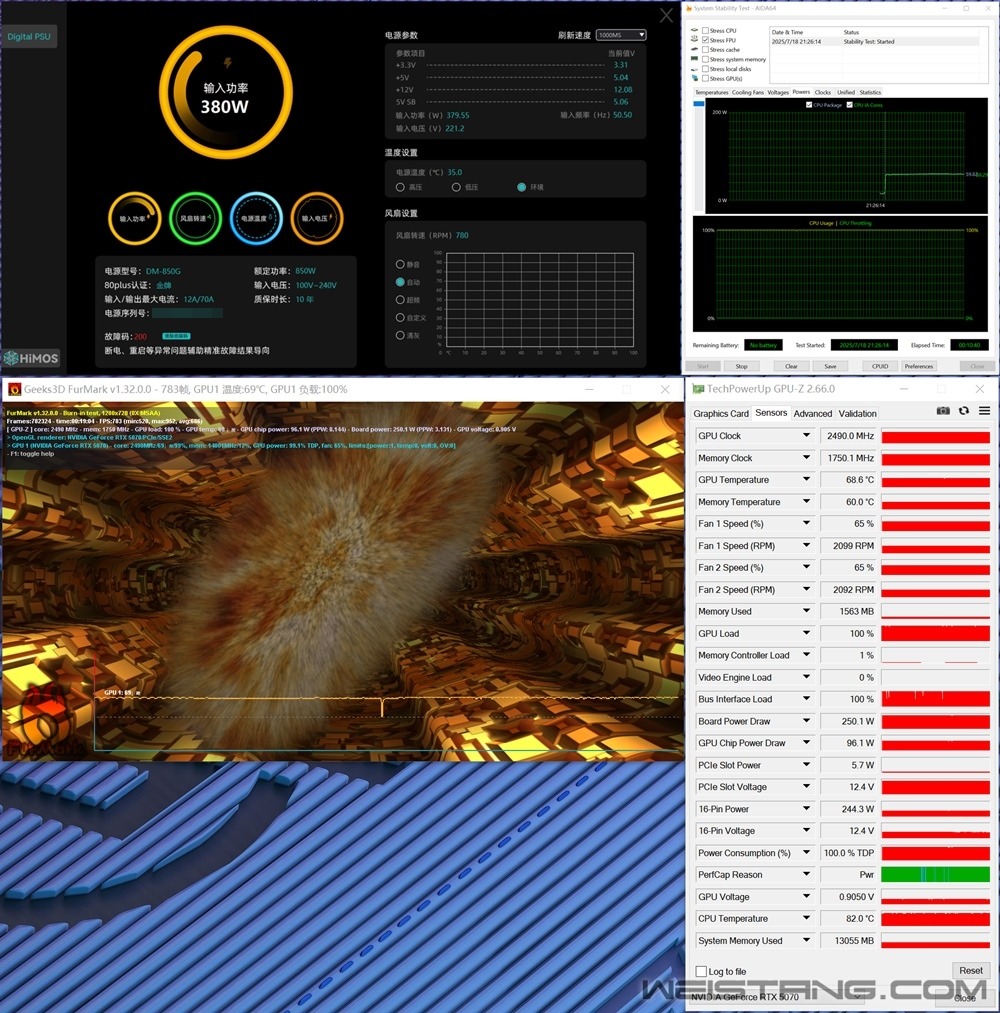Open the 刷新速度 1000MS dropdown
1000x1013 pixels.
(x=621, y=35)
